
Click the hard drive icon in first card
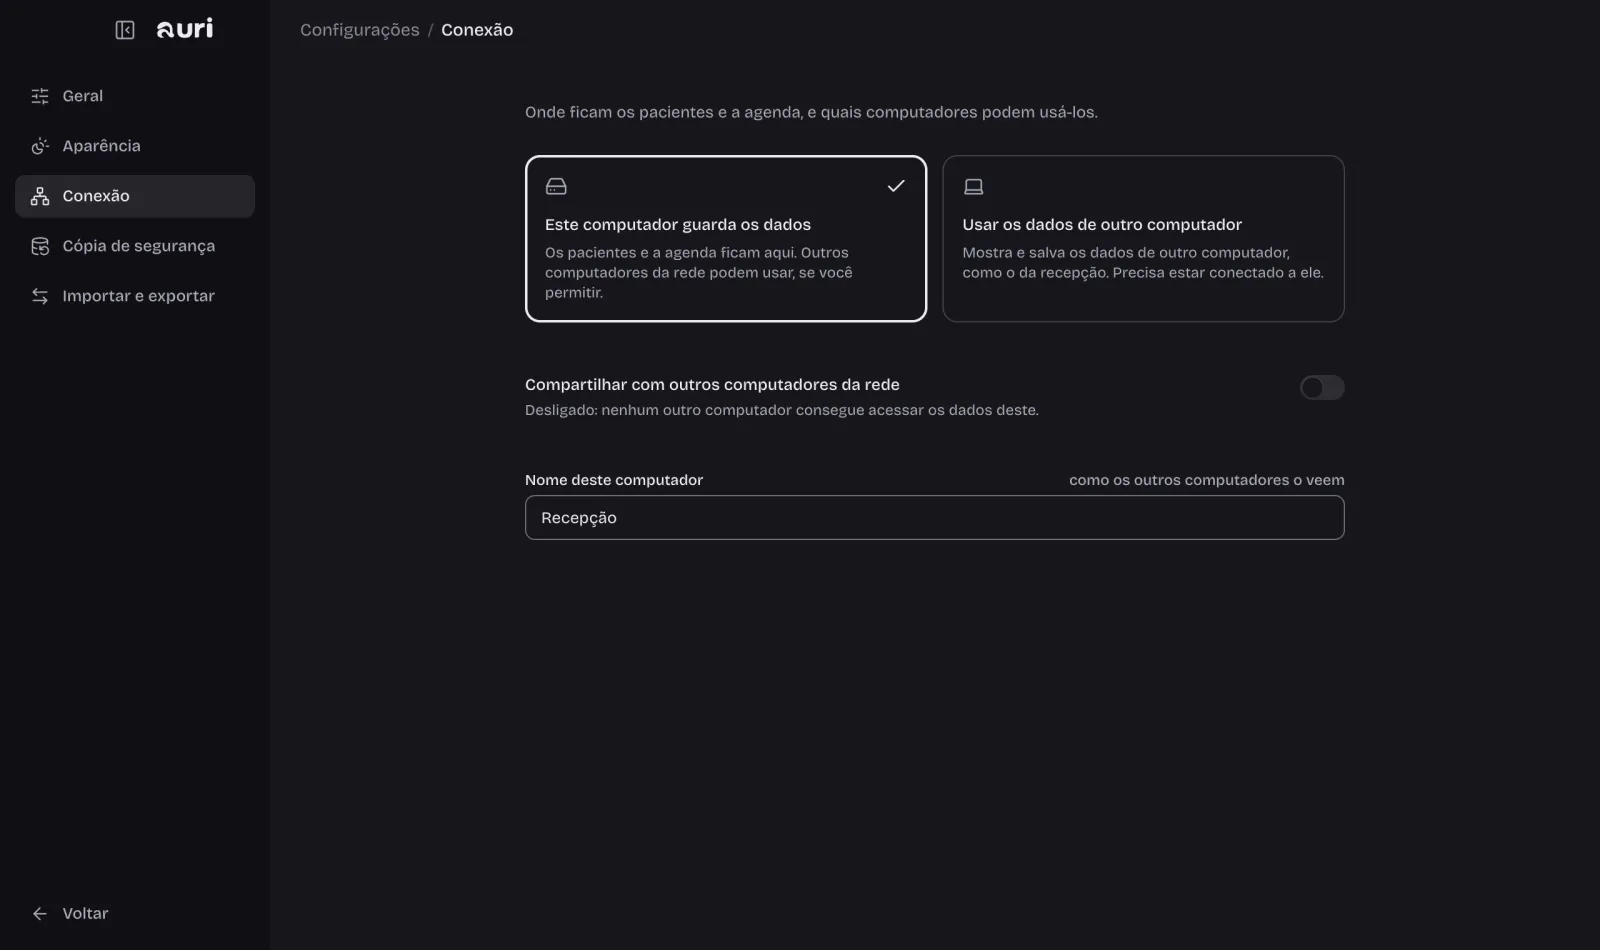(x=556, y=186)
